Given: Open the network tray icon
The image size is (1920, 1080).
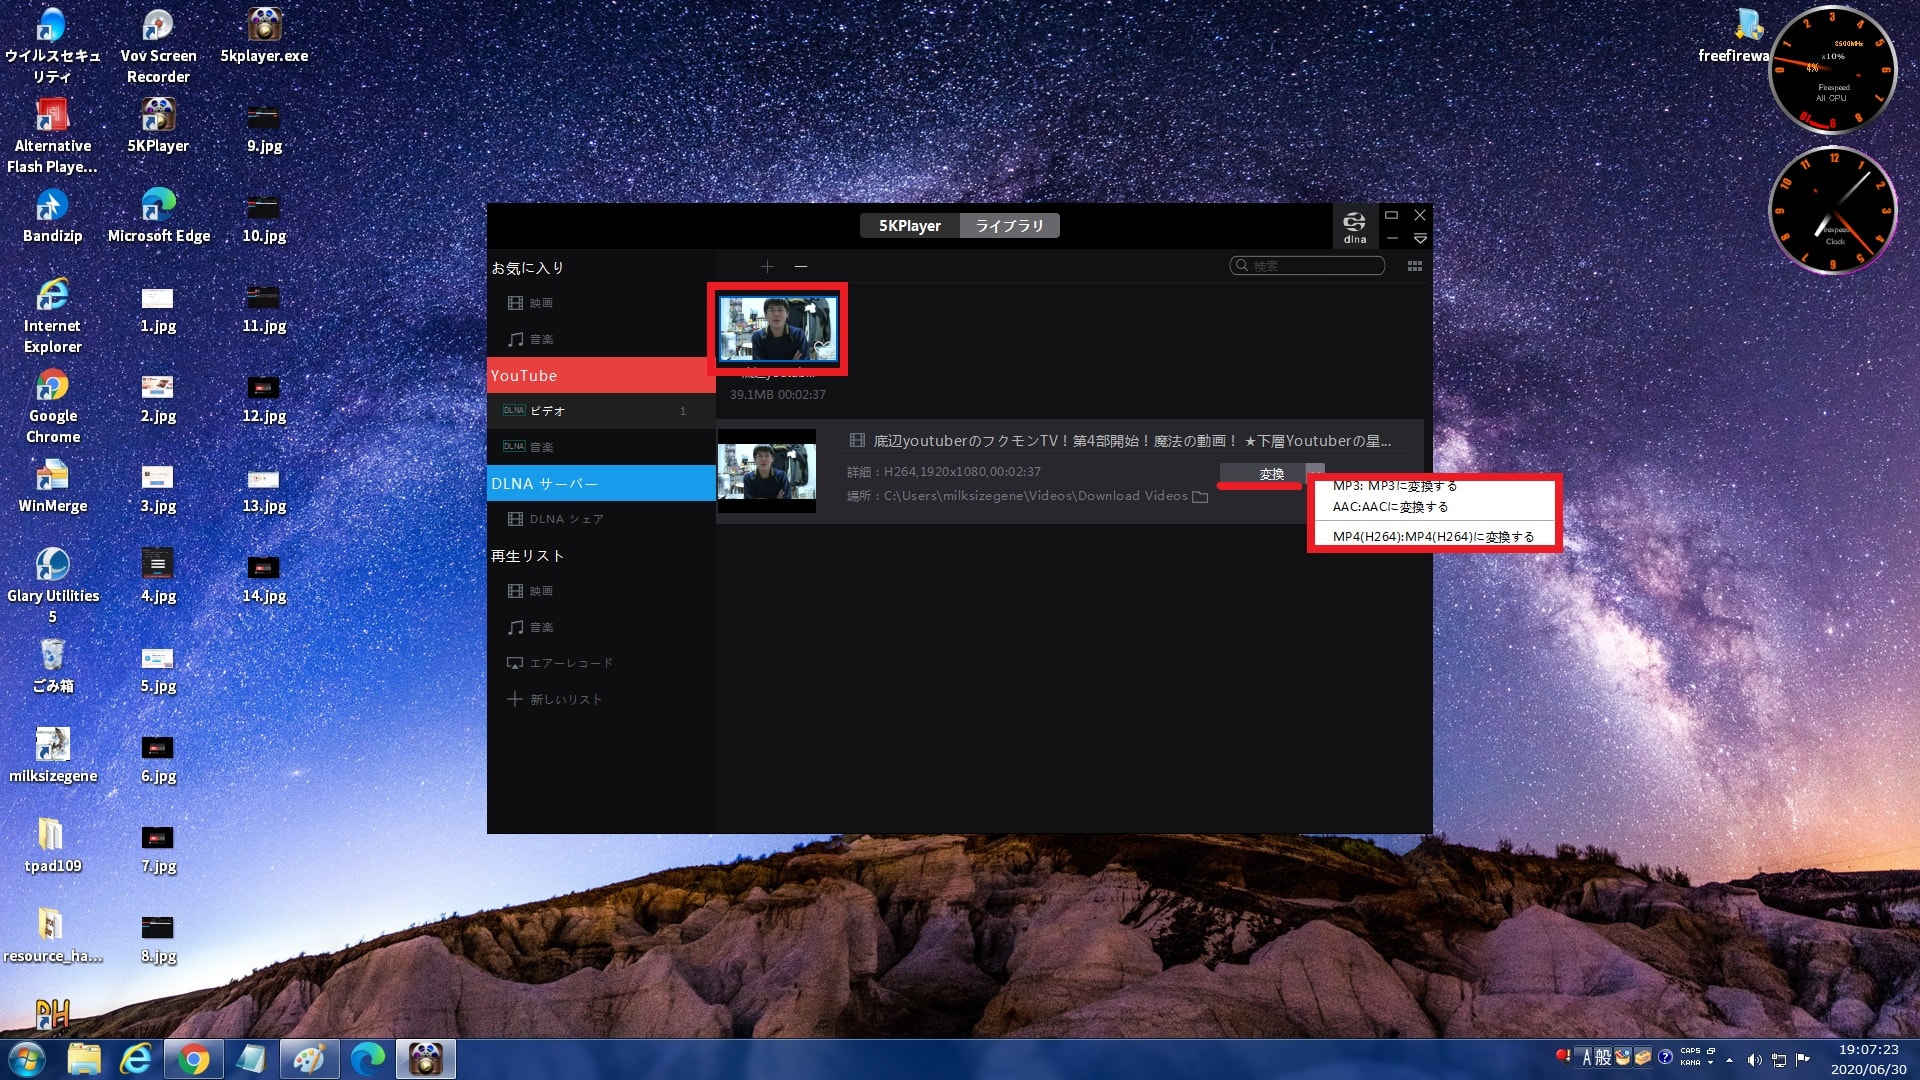Looking at the screenshot, I should coord(1779,1060).
